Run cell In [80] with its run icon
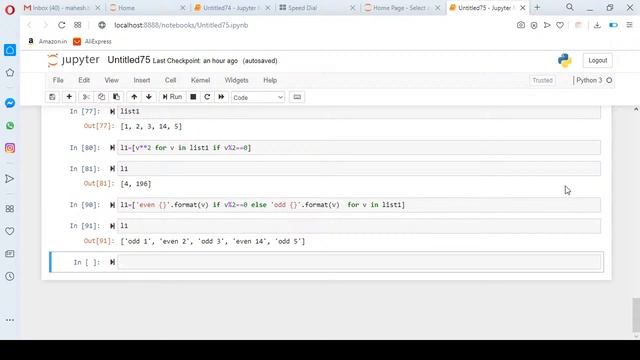Image resolution: width=640 pixels, height=360 pixels. click(112, 148)
